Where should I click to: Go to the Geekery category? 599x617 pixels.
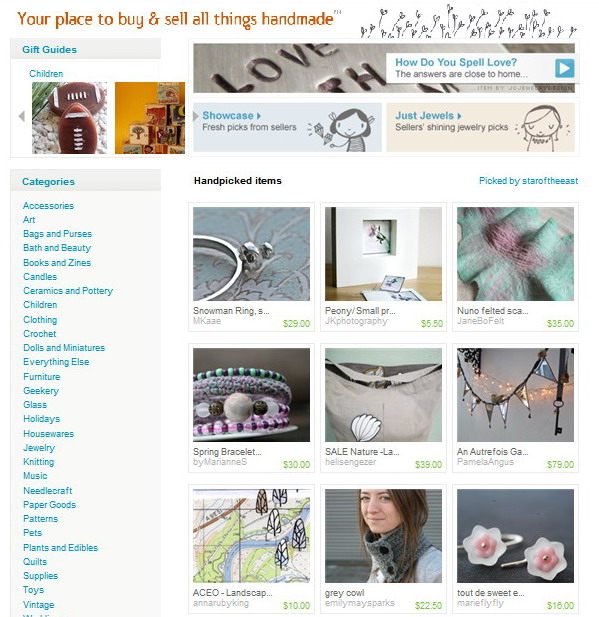[41, 391]
